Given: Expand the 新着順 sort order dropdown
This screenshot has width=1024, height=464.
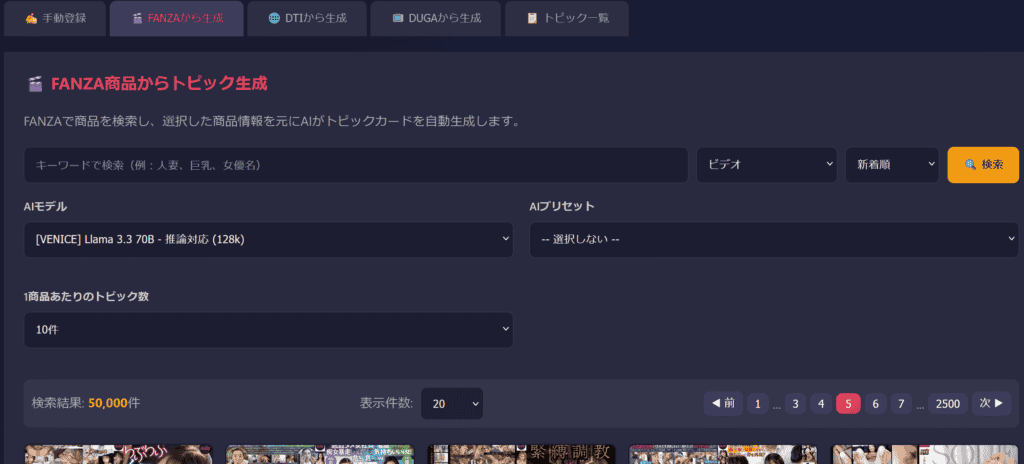Looking at the screenshot, I should (891, 165).
